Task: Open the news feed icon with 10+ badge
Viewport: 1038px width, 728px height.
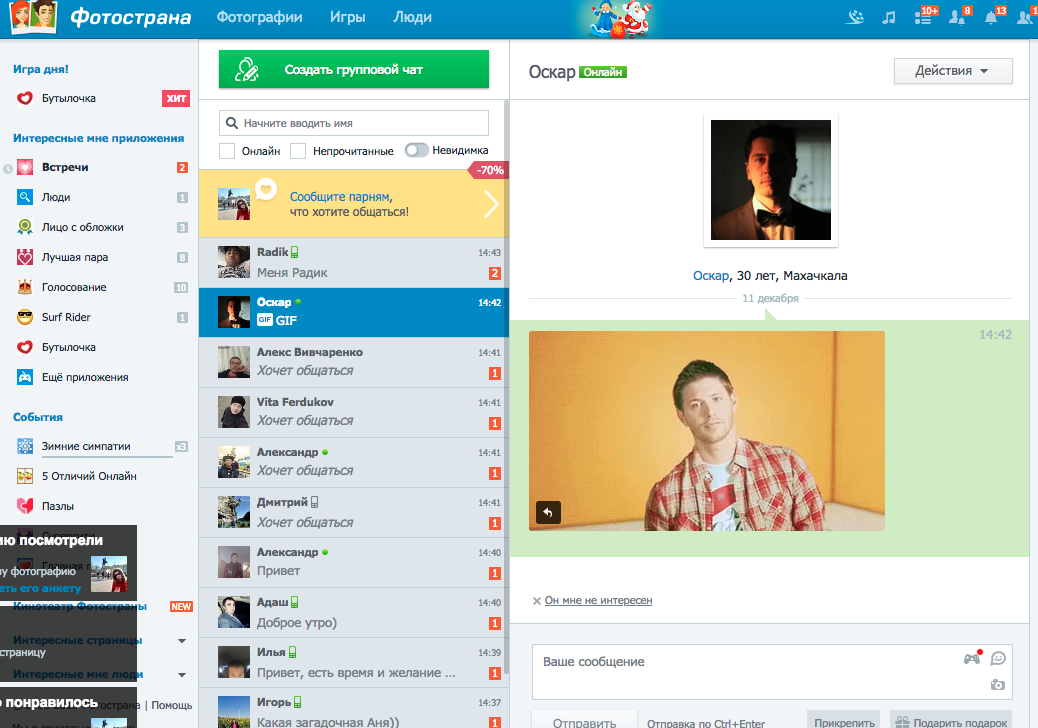Action: (925, 17)
